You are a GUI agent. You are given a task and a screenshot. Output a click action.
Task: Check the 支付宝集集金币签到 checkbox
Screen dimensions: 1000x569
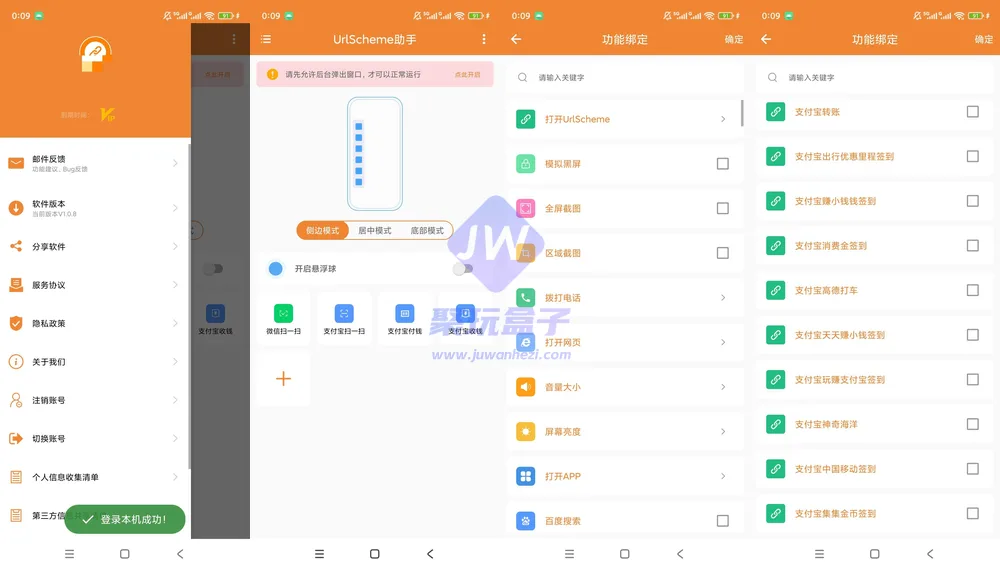[973, 514]
